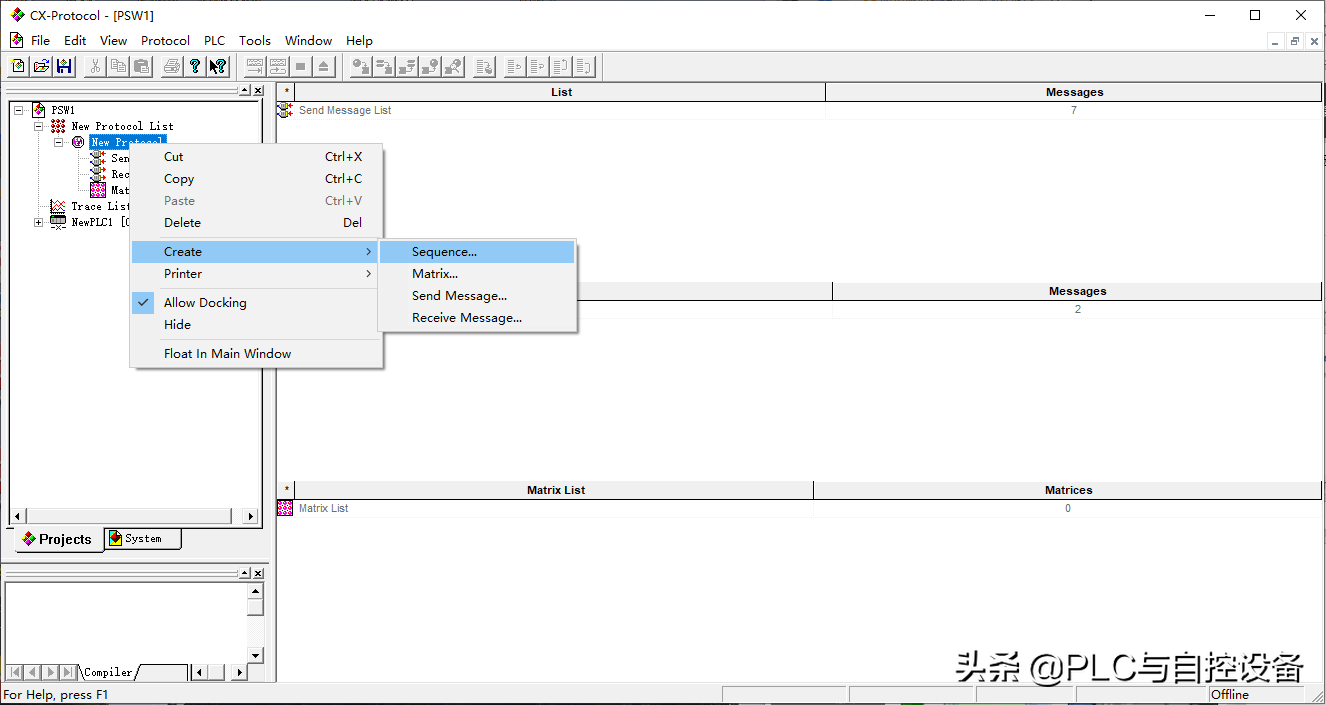
Task: Open the View menu
Action: (113, 41)
